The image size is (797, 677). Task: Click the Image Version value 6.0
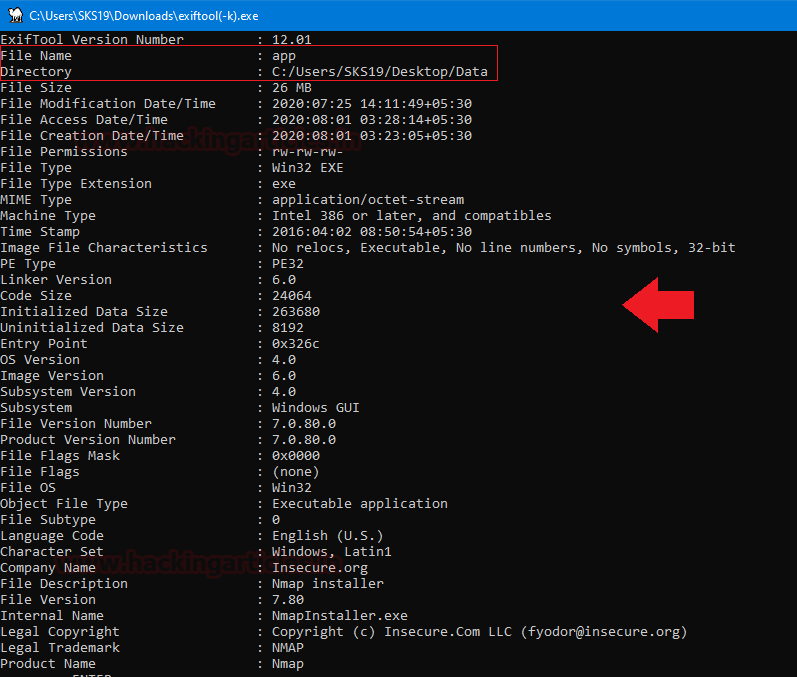pyautogui.click(x=284, y=376)
